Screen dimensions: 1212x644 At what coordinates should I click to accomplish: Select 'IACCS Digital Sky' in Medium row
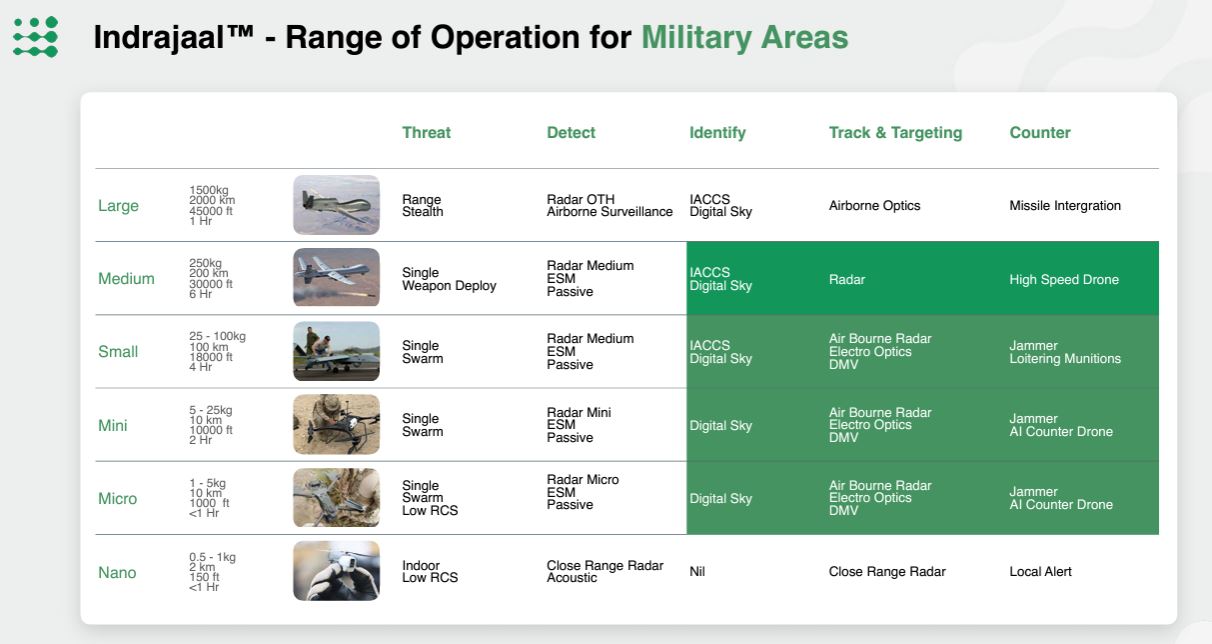click(x=721, y=279)
